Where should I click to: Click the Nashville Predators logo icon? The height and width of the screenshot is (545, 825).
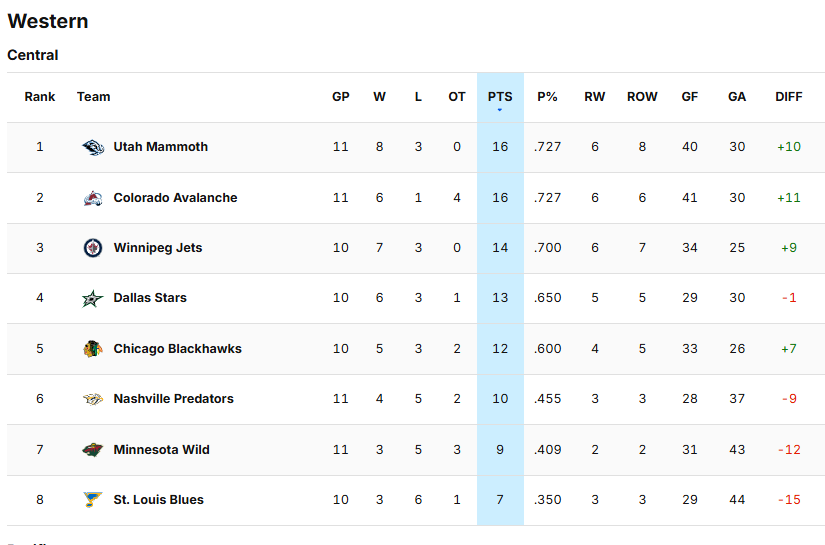(93, 399)
